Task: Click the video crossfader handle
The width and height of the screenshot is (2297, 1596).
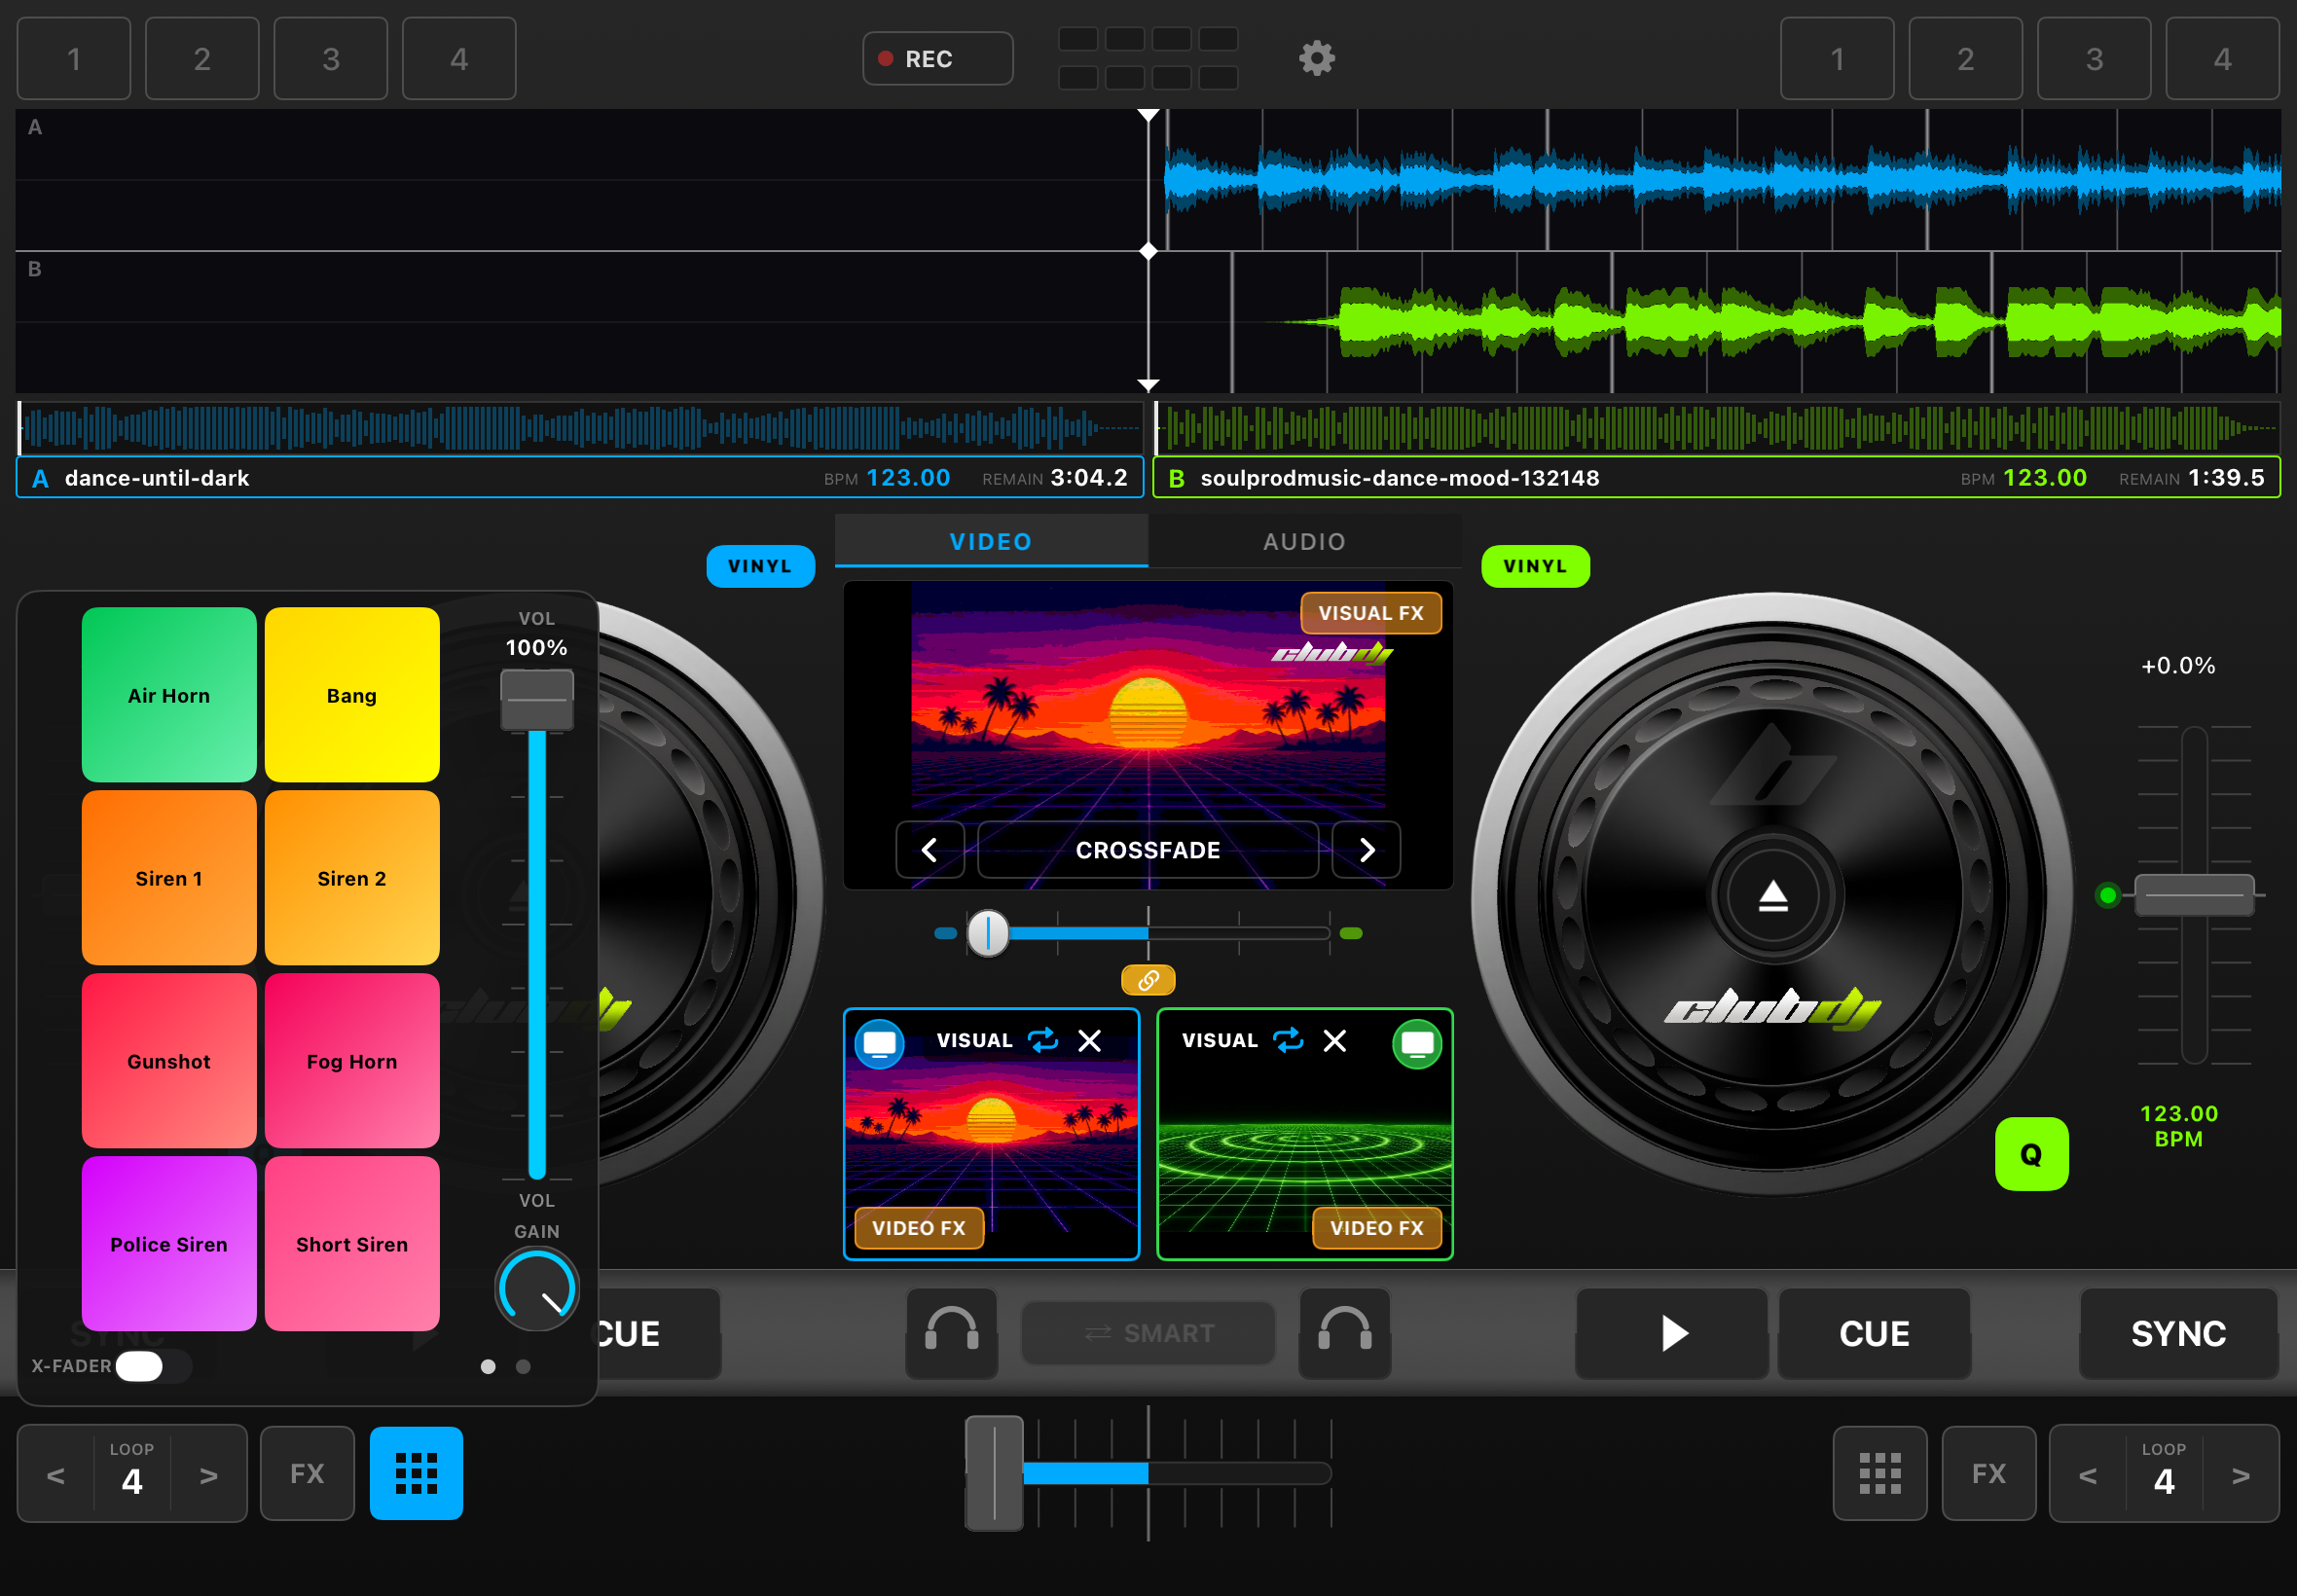Action: click(988, 933)
